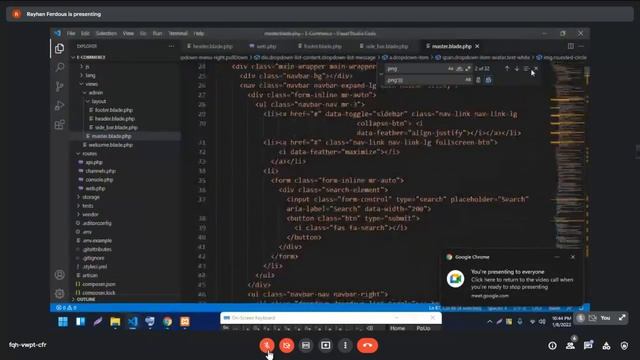
Task: Open the View menu
Action: pos(128,33)
